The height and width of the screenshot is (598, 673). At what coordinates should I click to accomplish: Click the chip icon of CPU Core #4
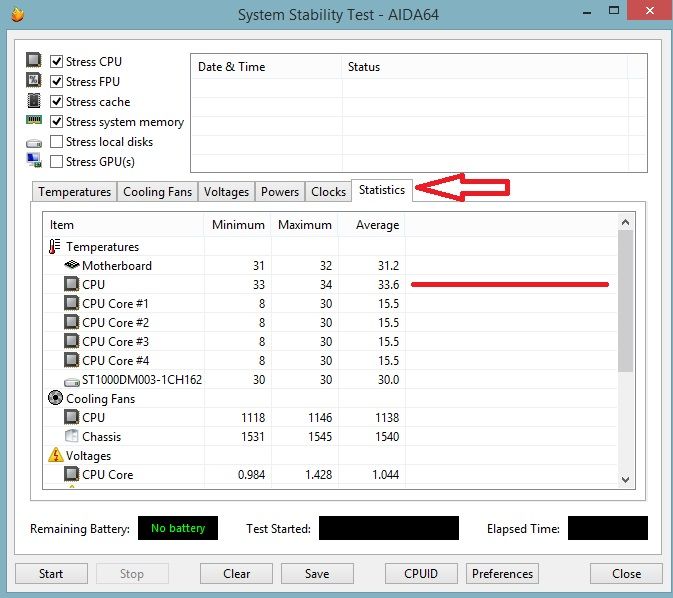pyautogui.click(x=72, y=360)
